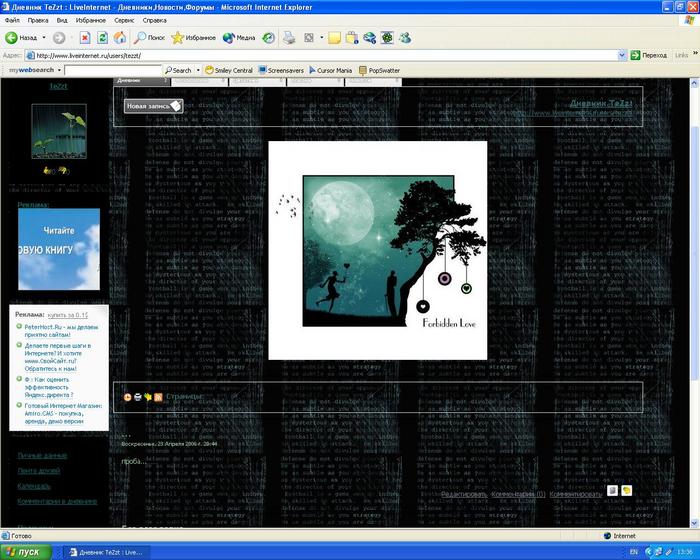Open the Файл menu
The height and width of the screenshot is (560, 700).
(12, 20)
